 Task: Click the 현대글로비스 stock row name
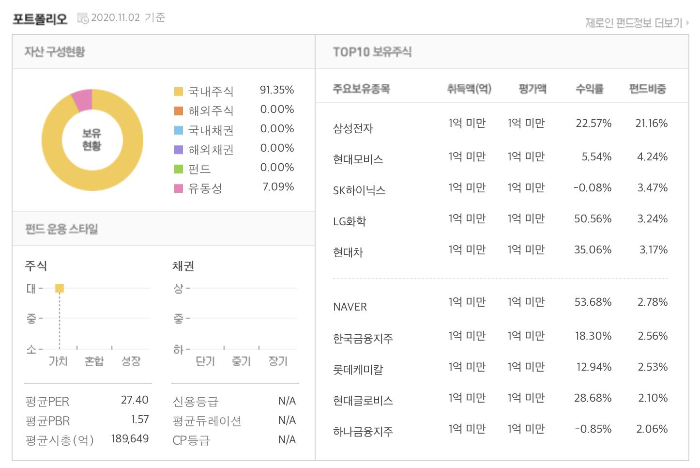pos(363,401)
